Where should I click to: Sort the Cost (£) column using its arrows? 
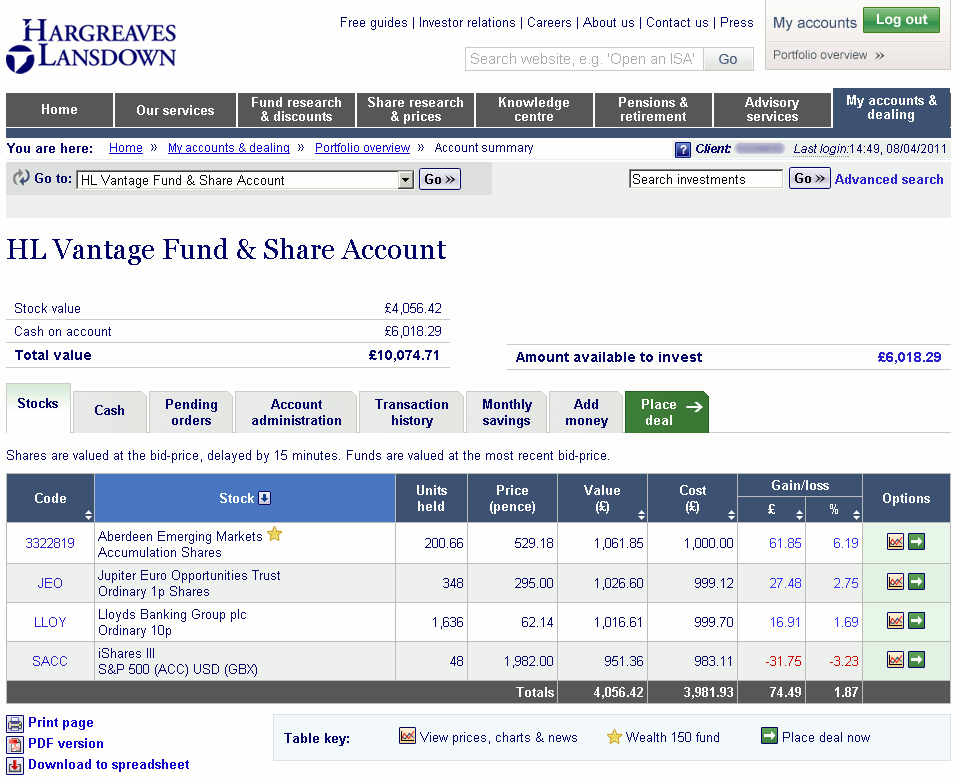coord(731,514)
